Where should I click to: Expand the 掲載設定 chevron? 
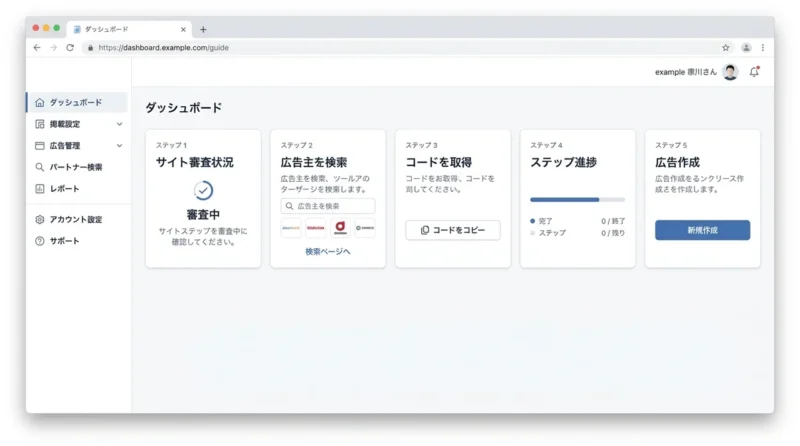(x=119, y=124)
